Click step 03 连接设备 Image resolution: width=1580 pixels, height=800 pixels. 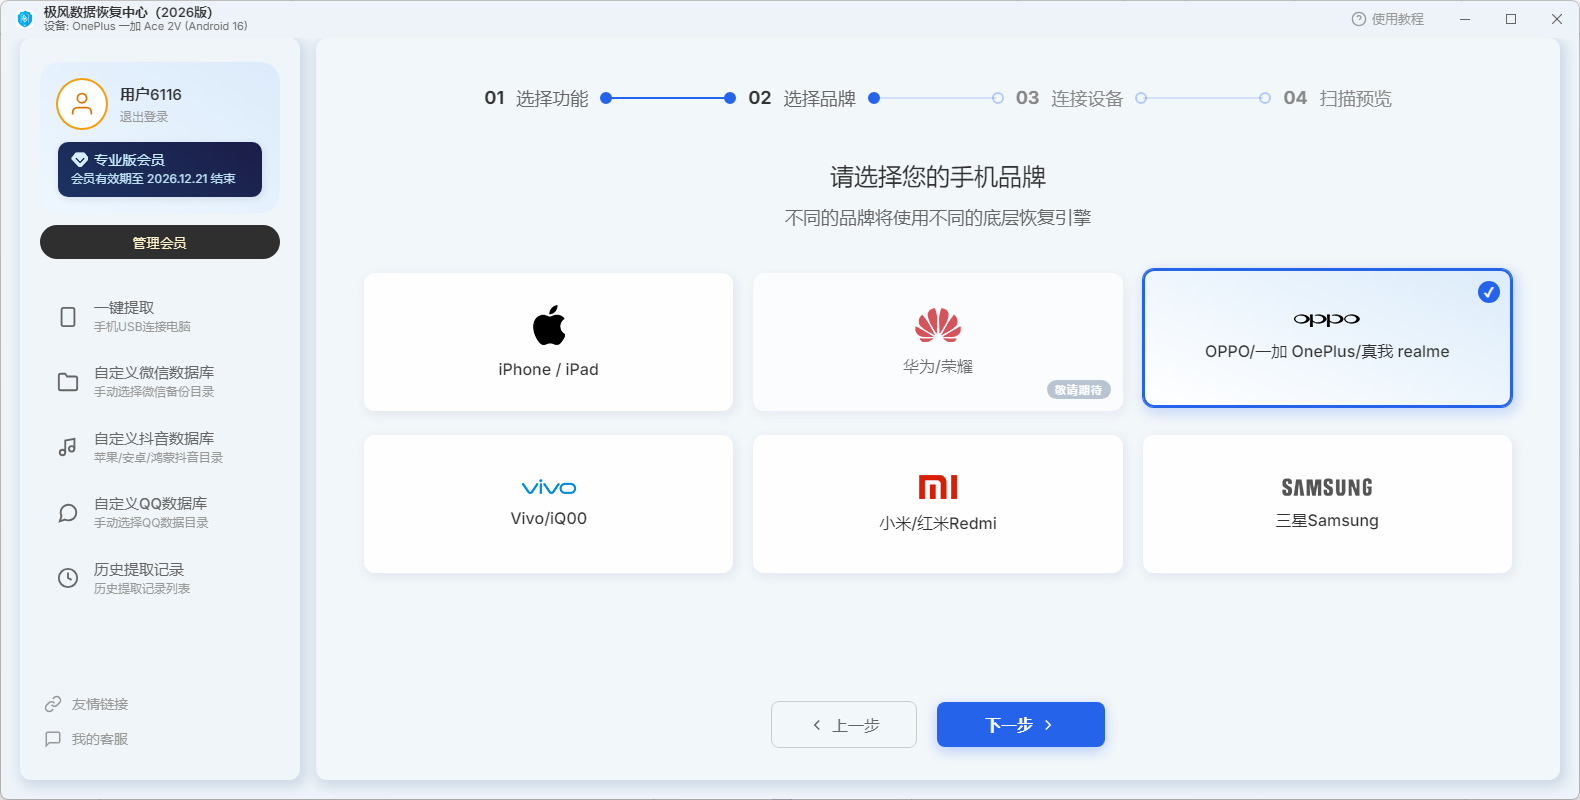click(x=1070, y=98)
